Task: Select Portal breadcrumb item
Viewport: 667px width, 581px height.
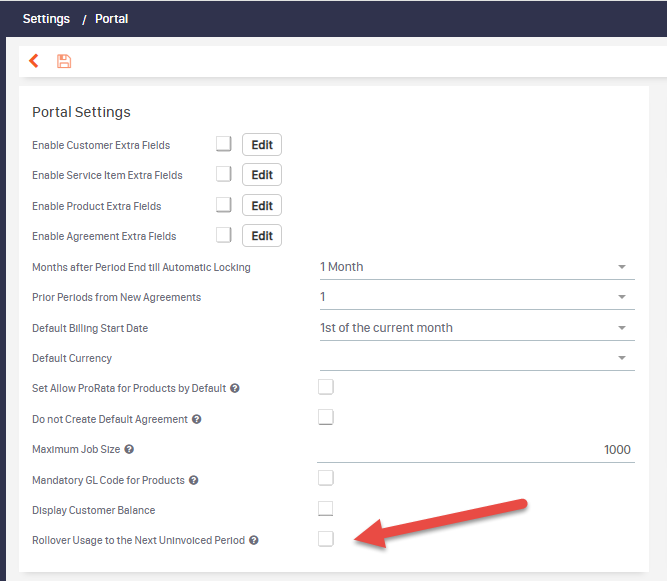Action: click(111, 19)
